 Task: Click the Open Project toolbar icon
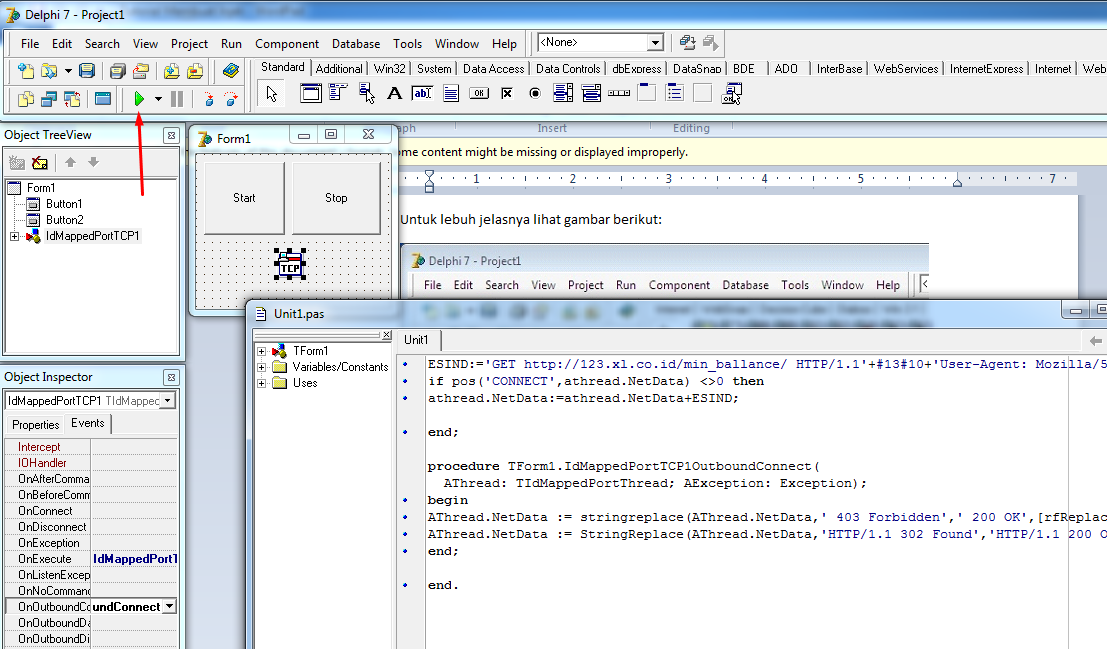pos(140,71)
